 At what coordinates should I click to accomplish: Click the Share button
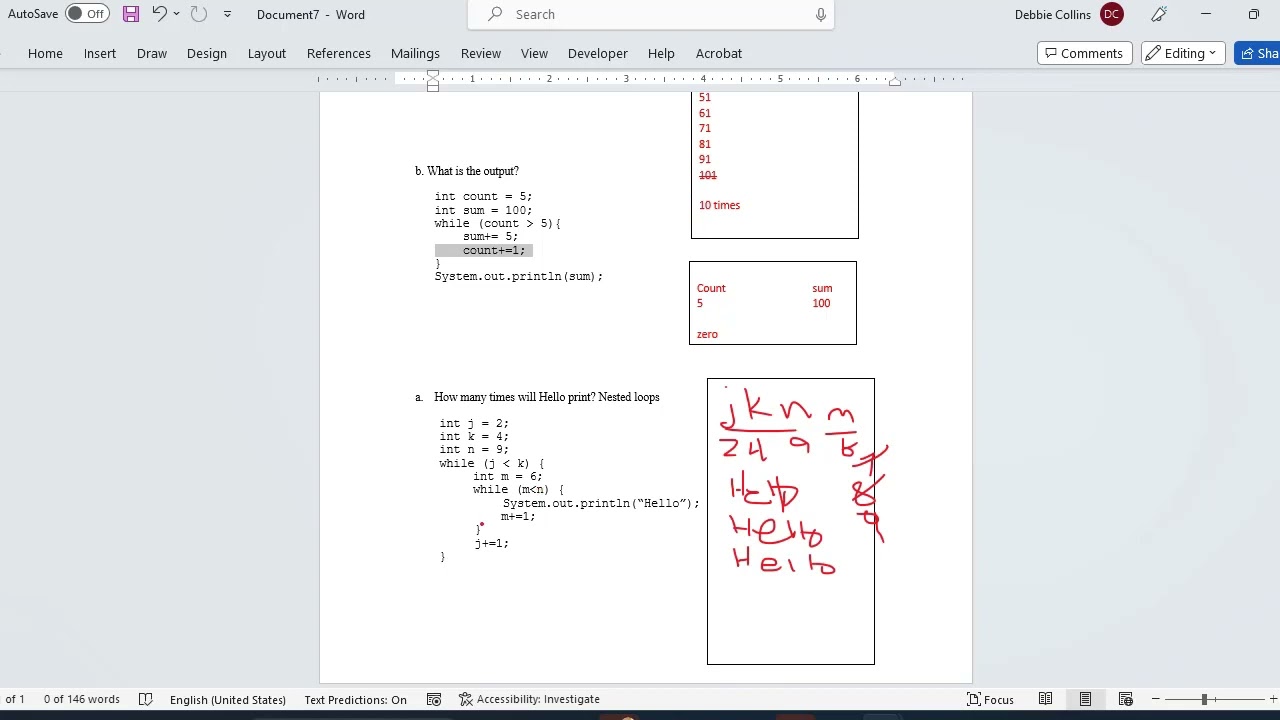(1258, 53)
